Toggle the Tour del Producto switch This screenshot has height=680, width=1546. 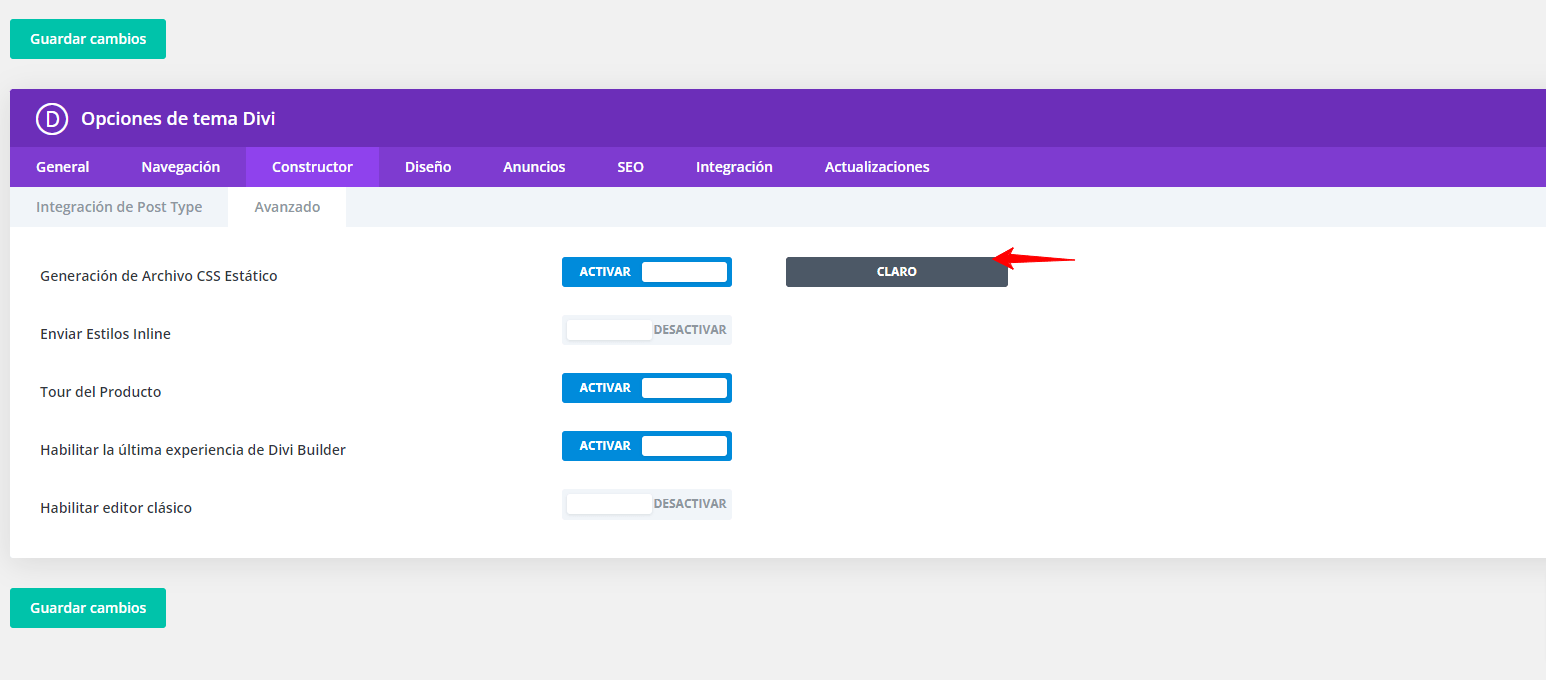[x=647, y=388]
